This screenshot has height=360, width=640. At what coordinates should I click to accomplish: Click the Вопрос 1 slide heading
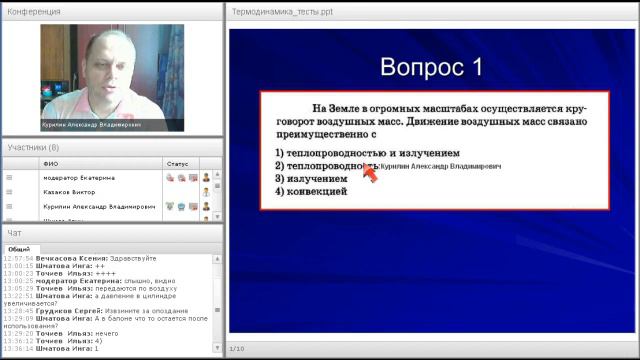click(x=431, y=67)
